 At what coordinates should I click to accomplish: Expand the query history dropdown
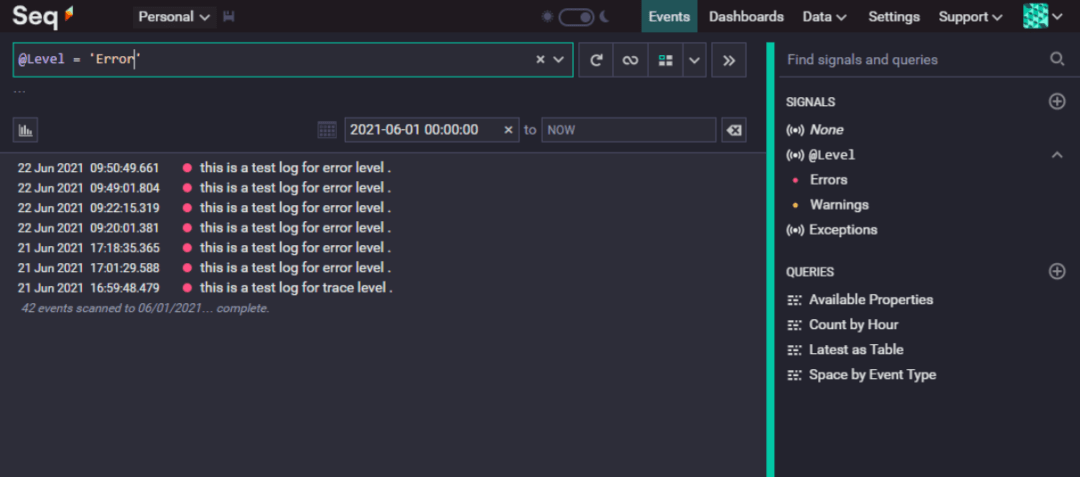(559, 60)
